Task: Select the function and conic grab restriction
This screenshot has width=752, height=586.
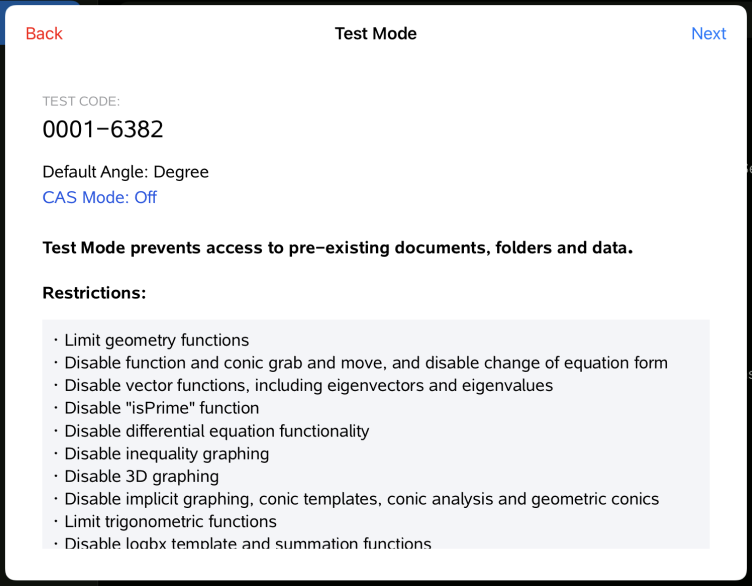Action: coord(366,363)
